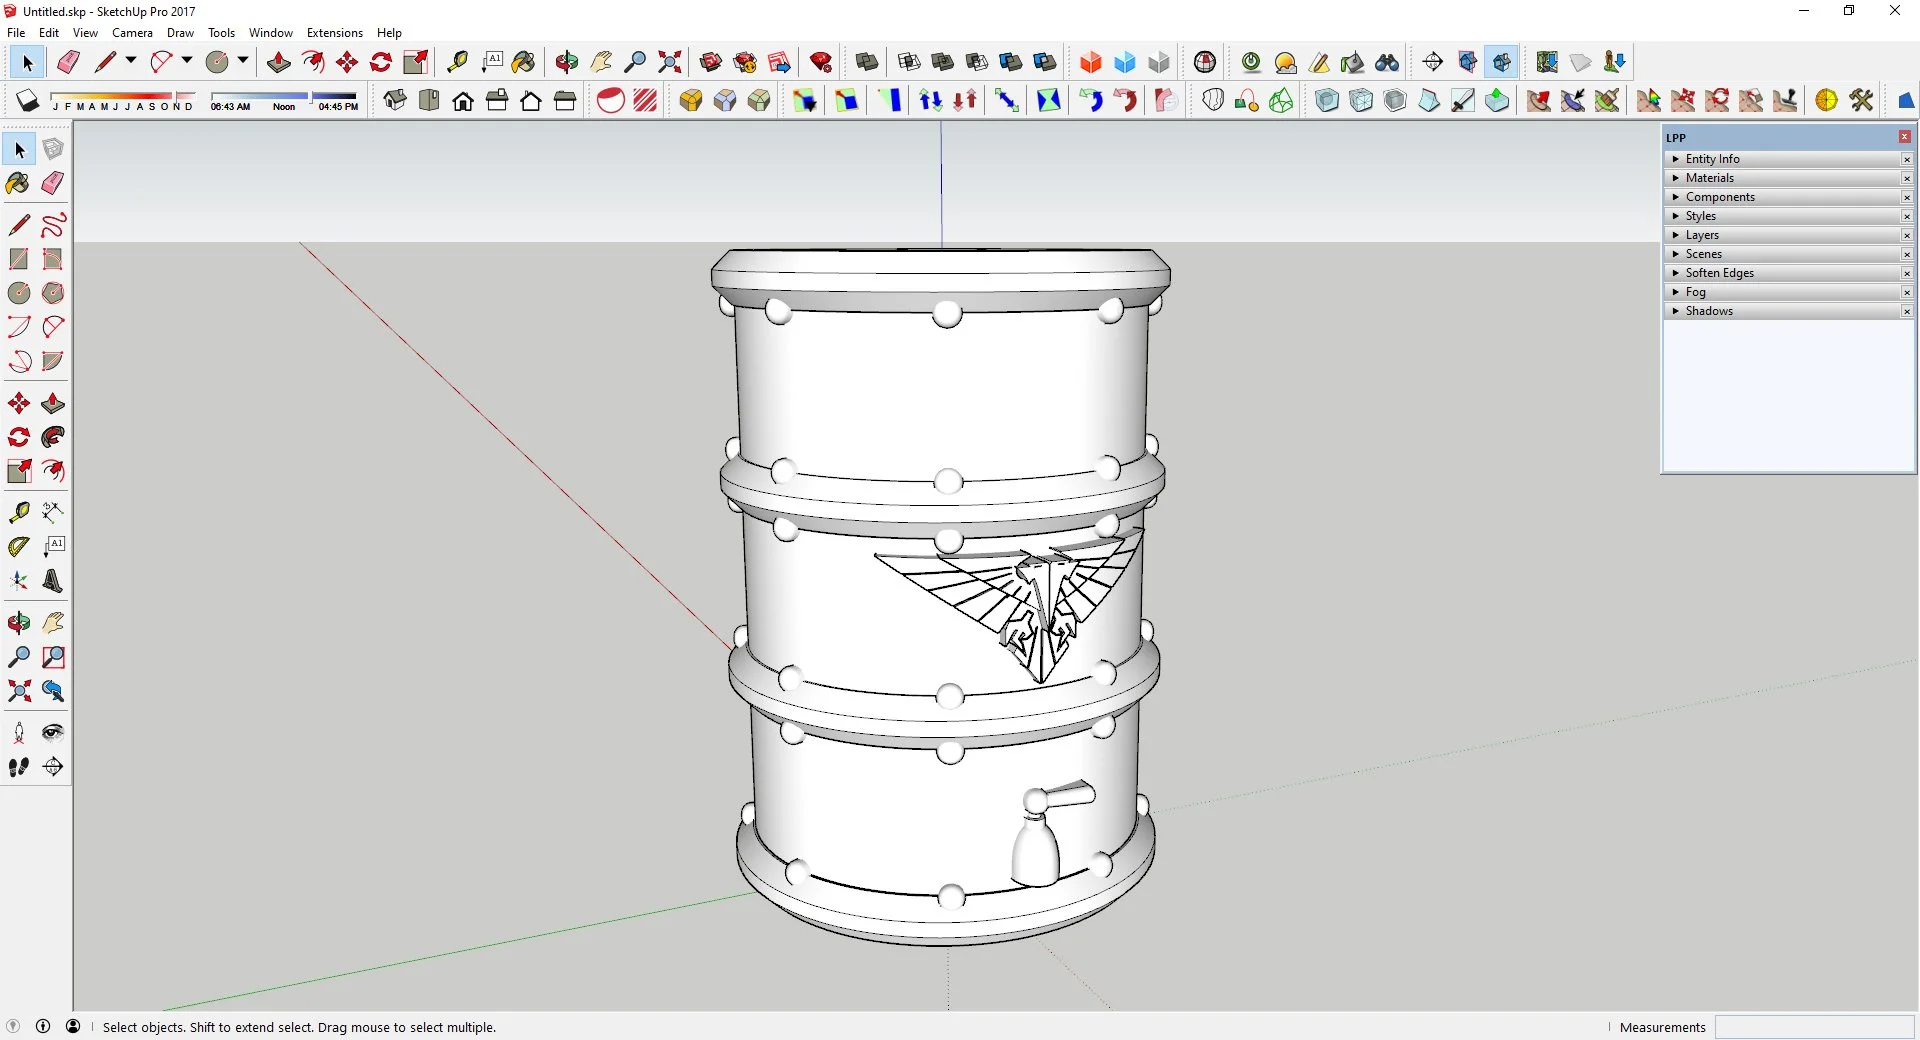Select the Make Component tool in left toolbar
Viewport: 1920px width, 1040px height.
(x=53, y=149)
